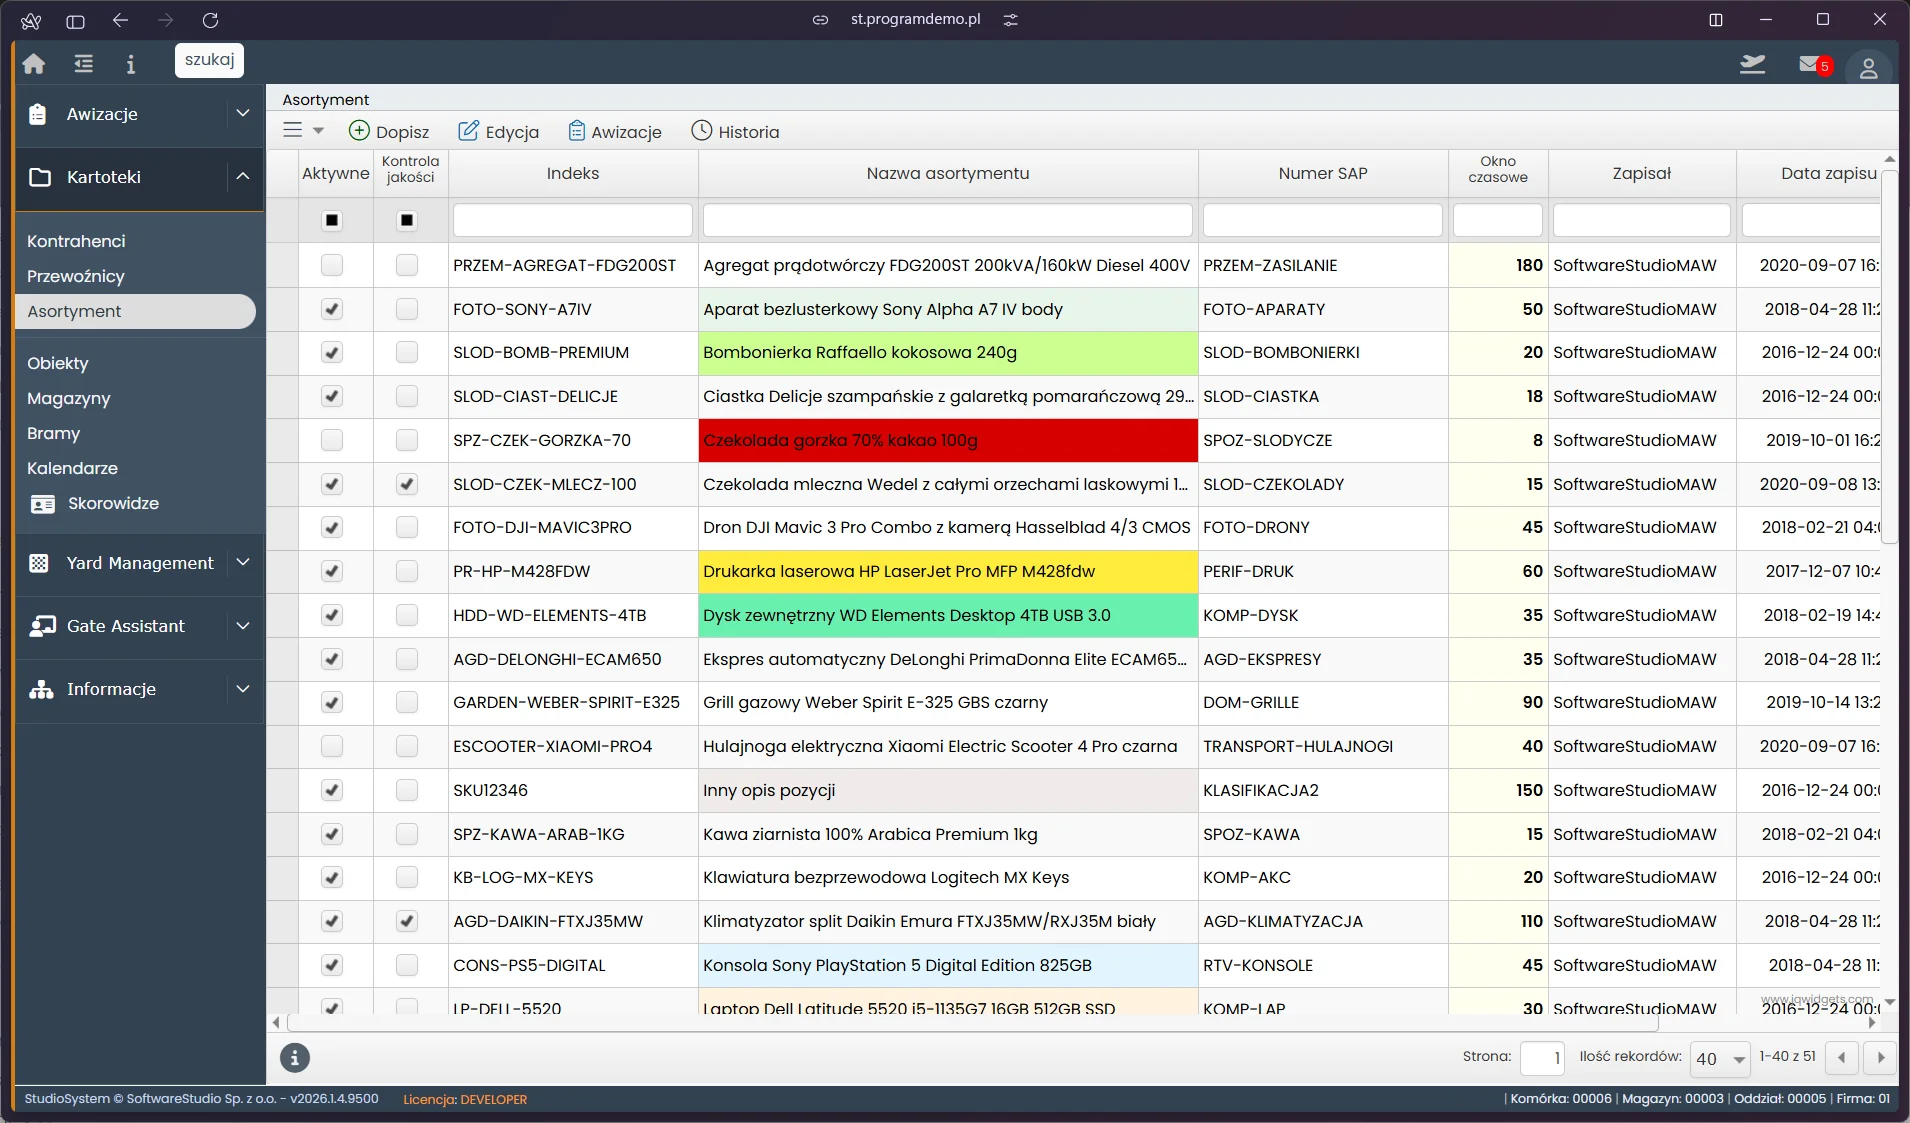Click the Edycja pencil icon
This screenshot has width=1910, height=1123.
[x=468, y=131]
